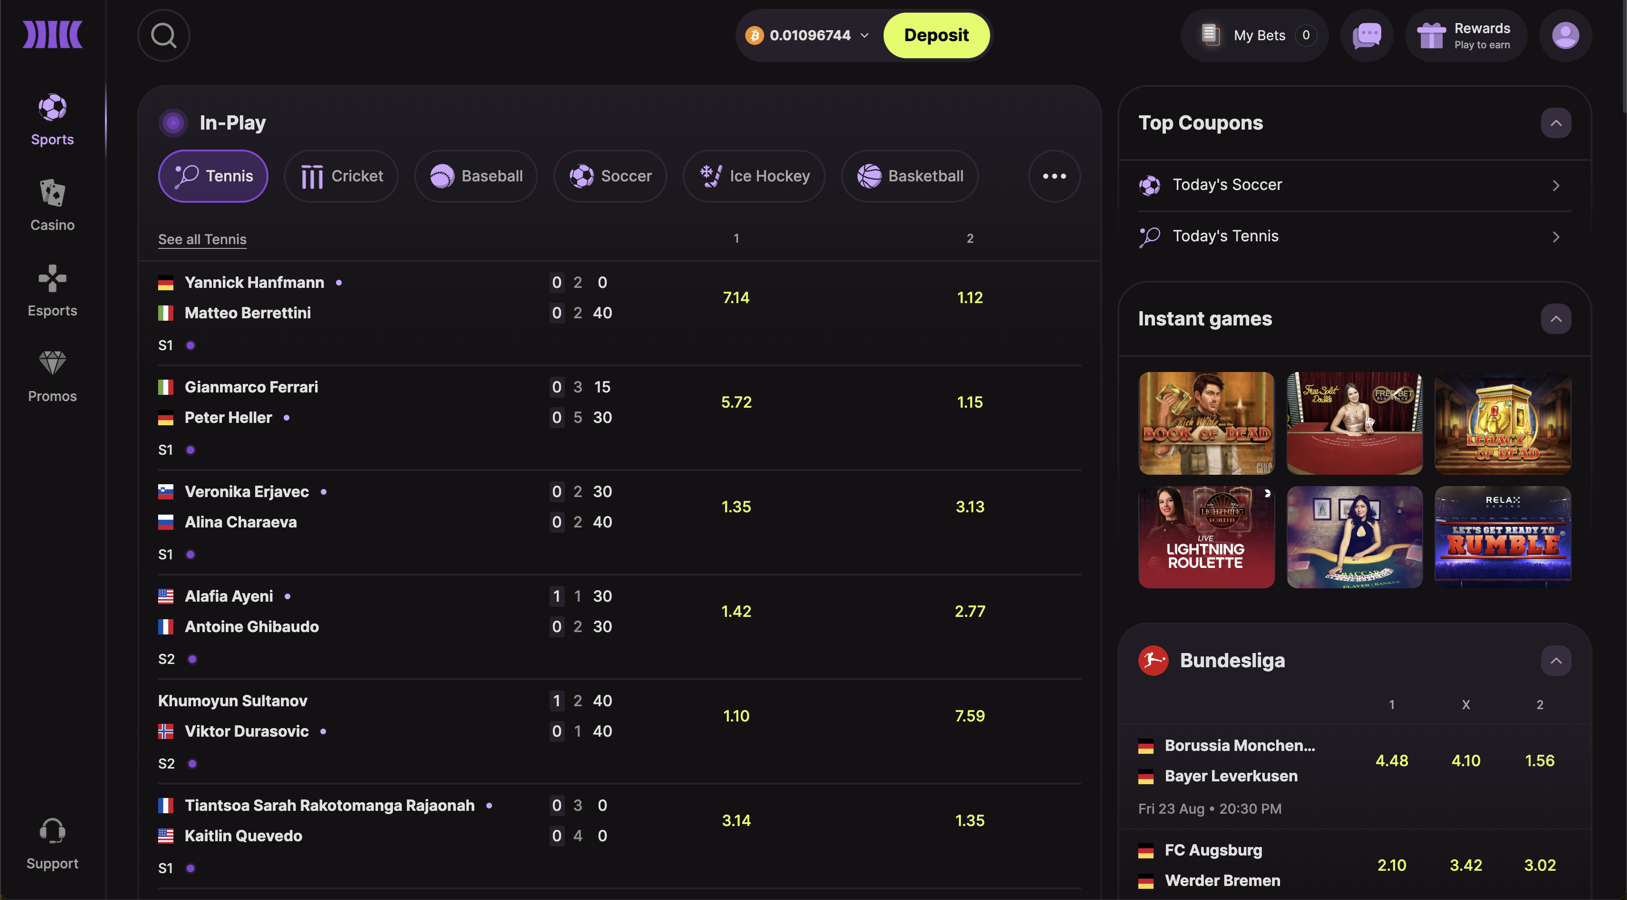
Task: Switch to the Cricket tab
Action: (x=341, y=176)
